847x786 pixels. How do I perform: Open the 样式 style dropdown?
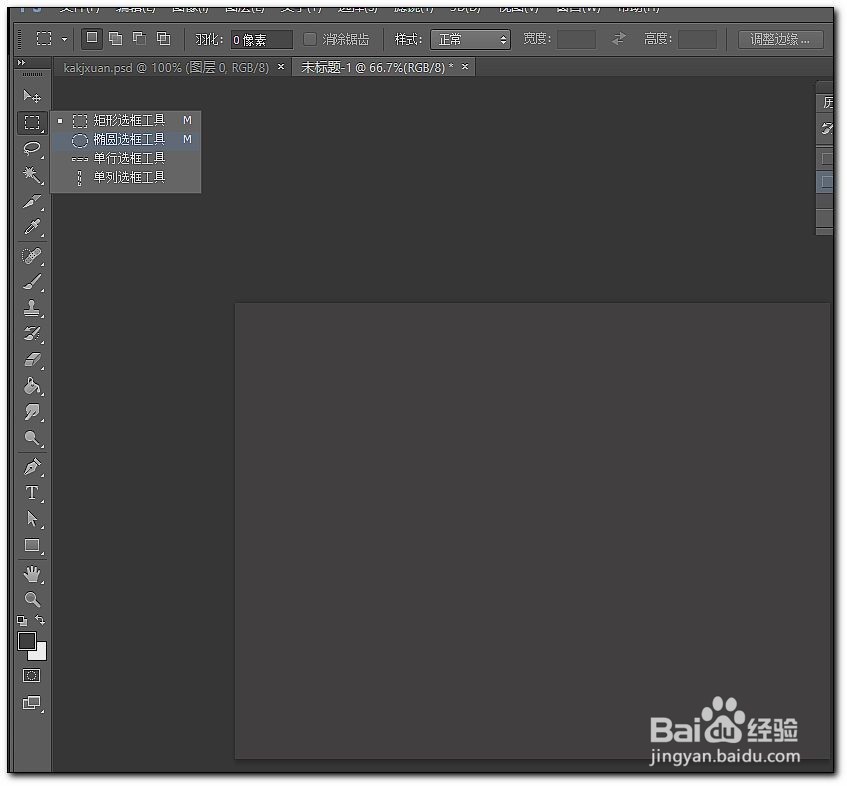(x=470, y=39)
